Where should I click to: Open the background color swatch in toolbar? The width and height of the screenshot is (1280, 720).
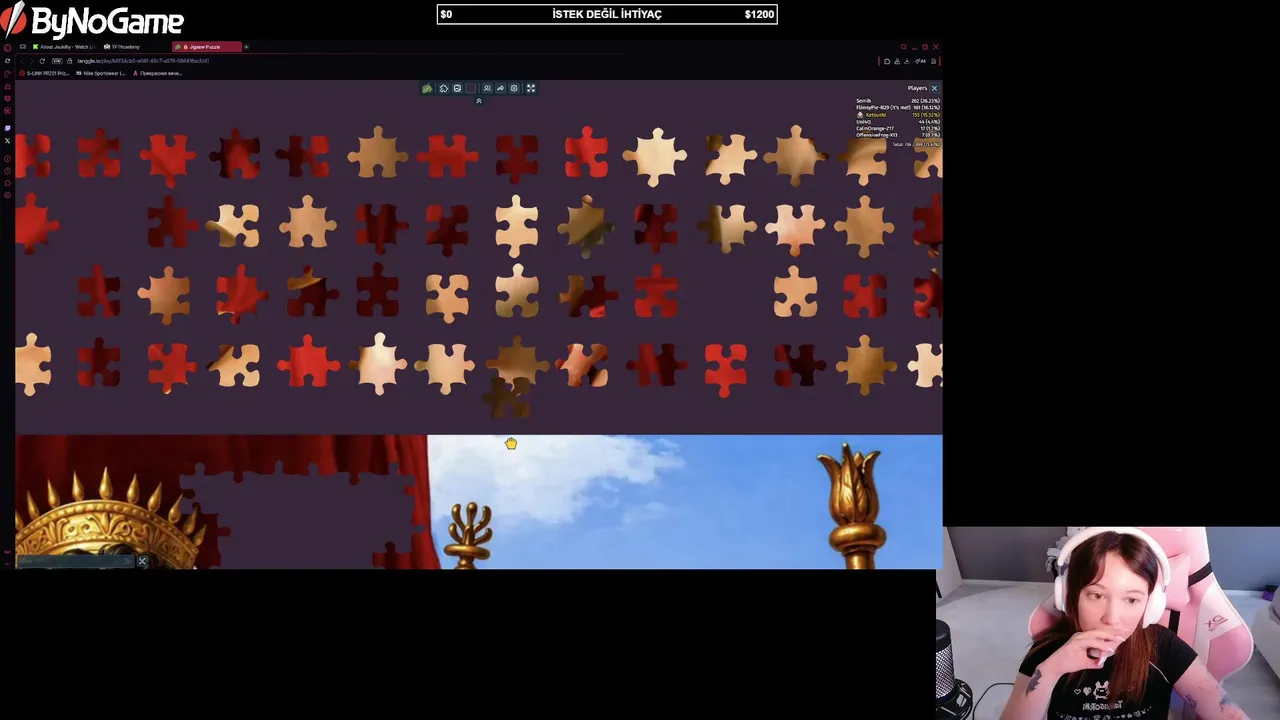(471, 88)
